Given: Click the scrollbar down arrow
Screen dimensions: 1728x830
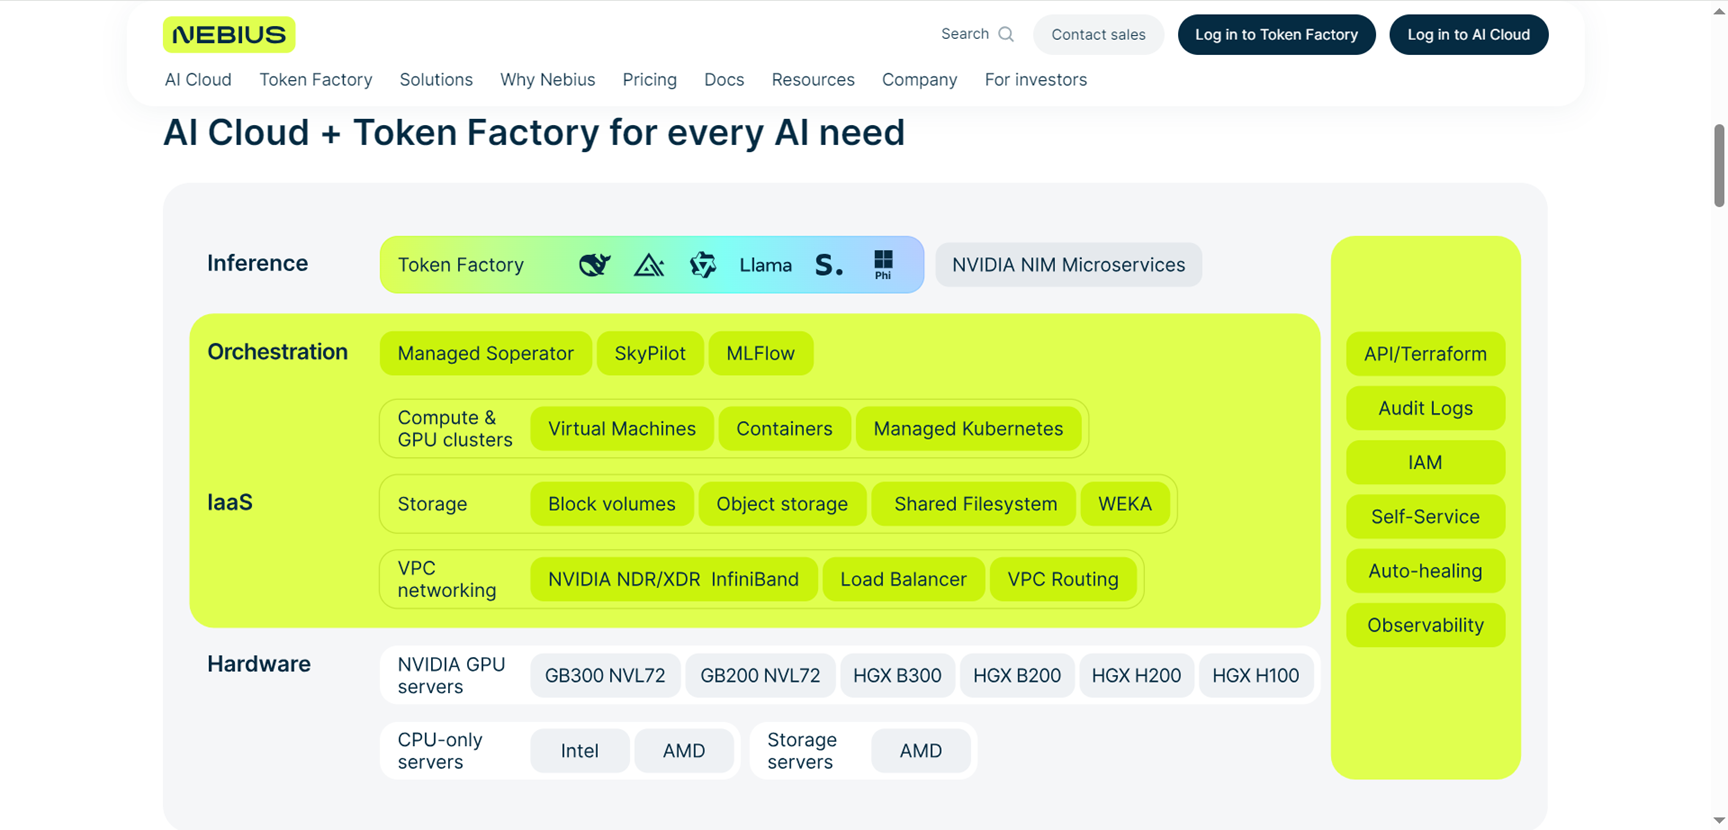Looking at the screenshot, I should tap(1719, 821).
